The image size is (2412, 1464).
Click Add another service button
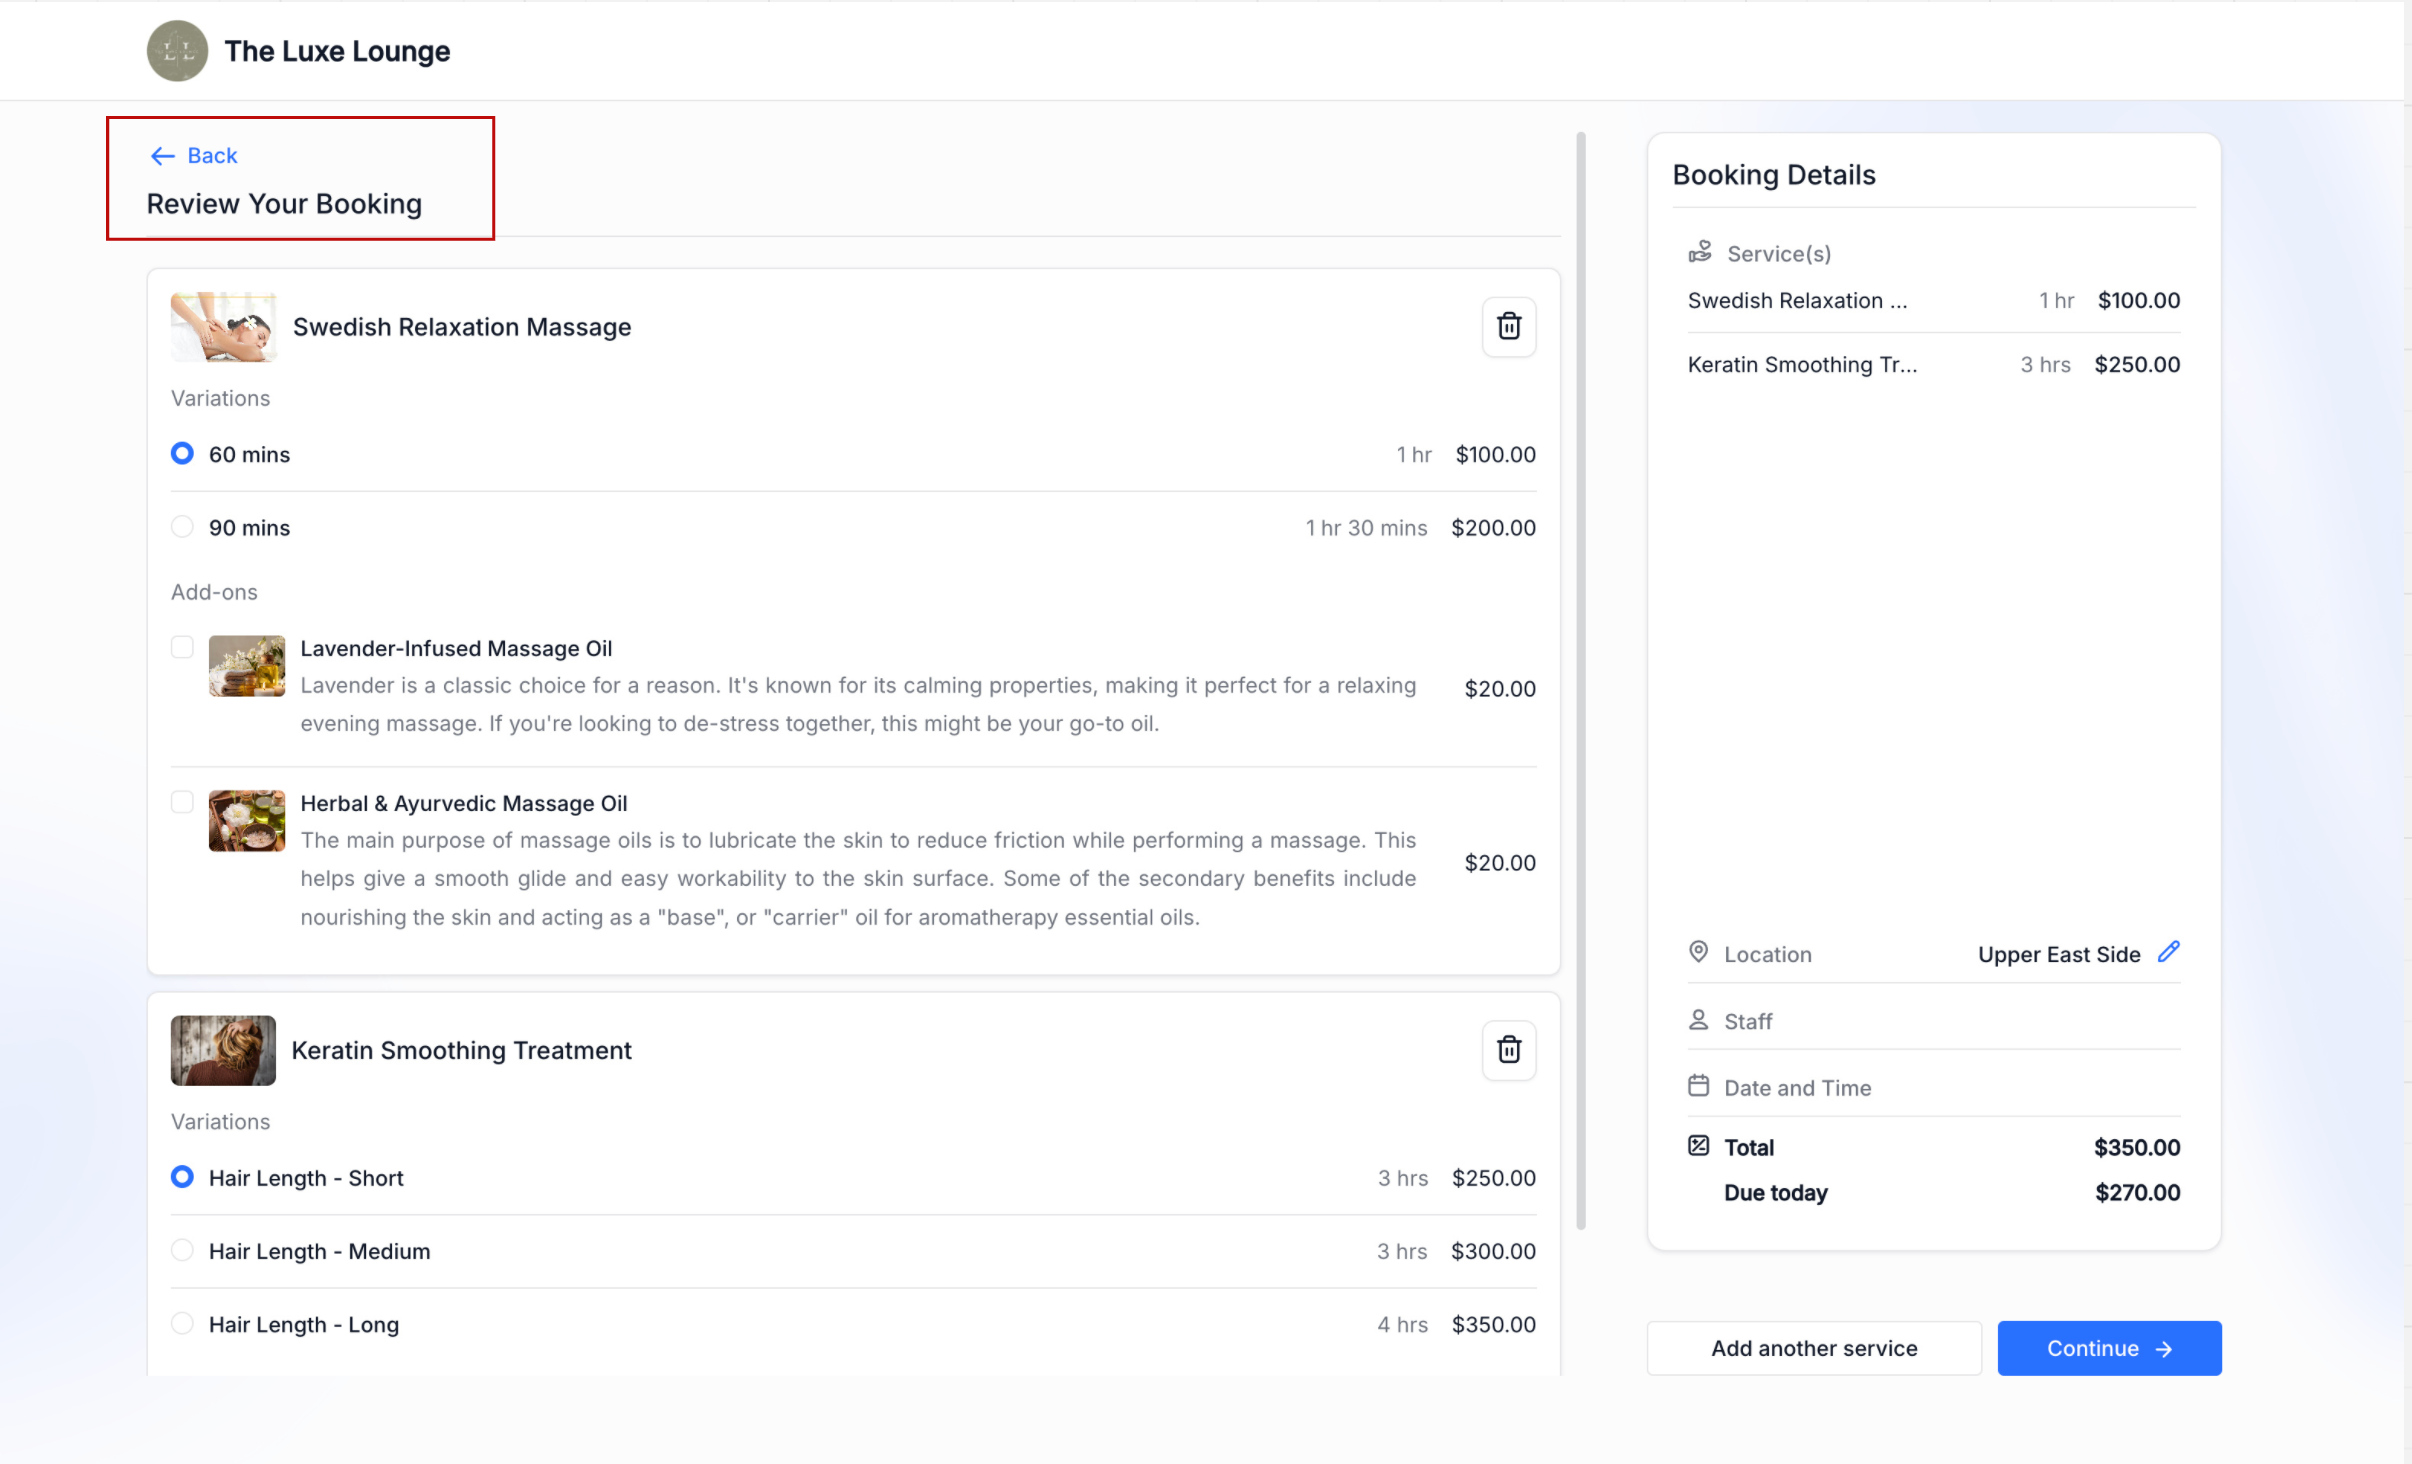(1813, 1348)
